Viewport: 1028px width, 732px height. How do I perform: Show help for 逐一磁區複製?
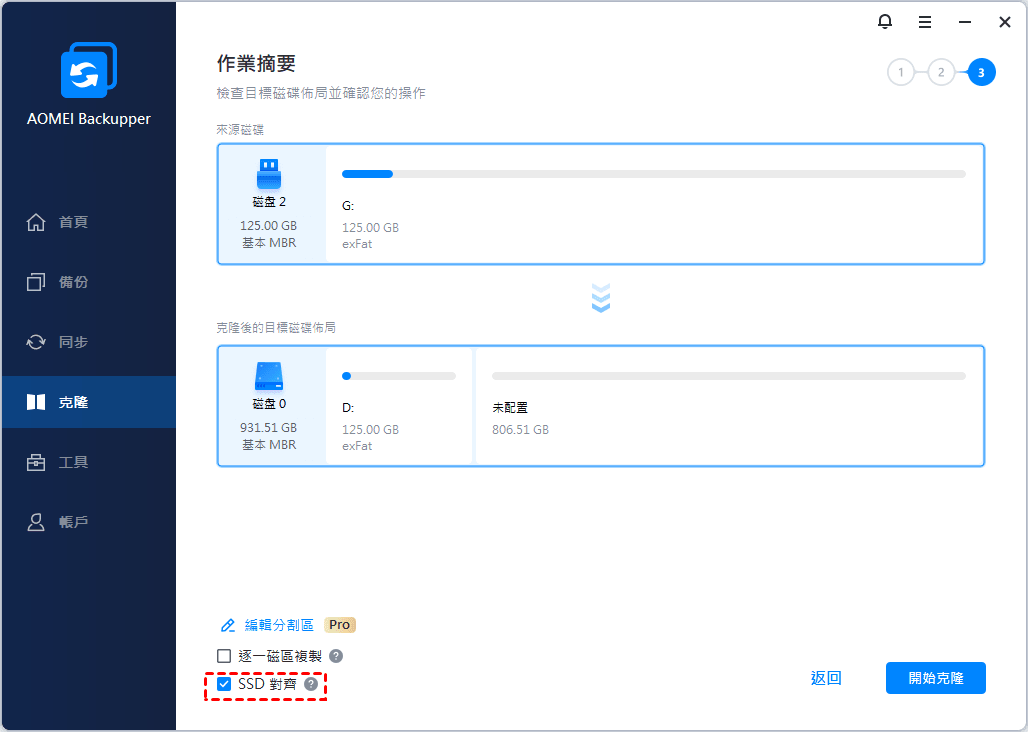coord(336,656)
